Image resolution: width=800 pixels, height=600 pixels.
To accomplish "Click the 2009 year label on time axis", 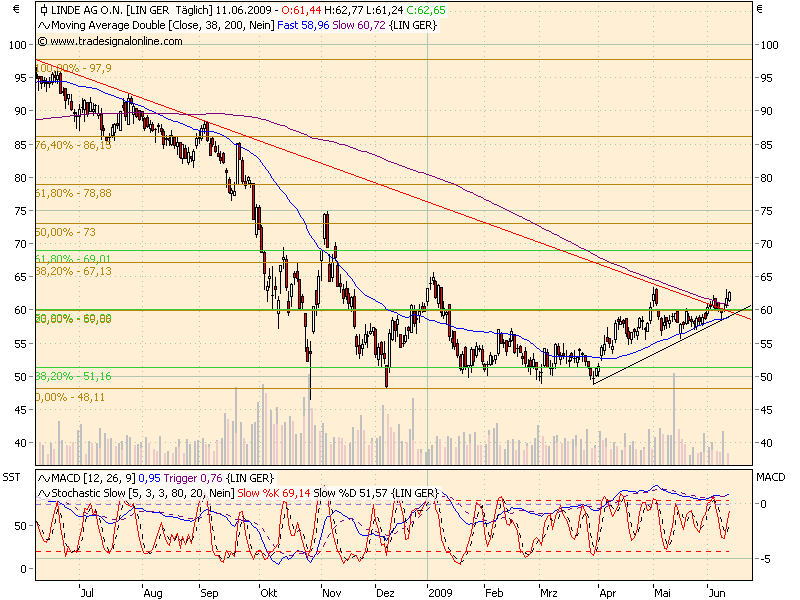I will (x=440, y=593).
